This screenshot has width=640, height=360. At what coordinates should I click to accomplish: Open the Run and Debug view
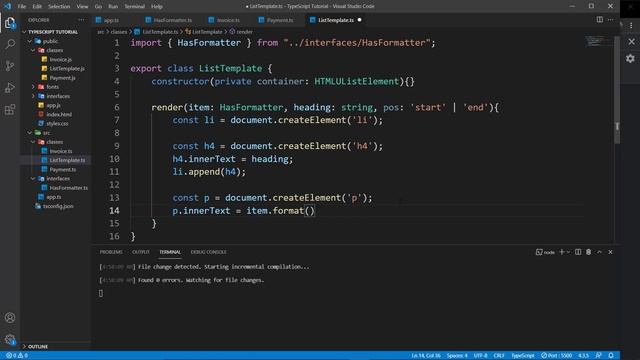click(10, 87)
